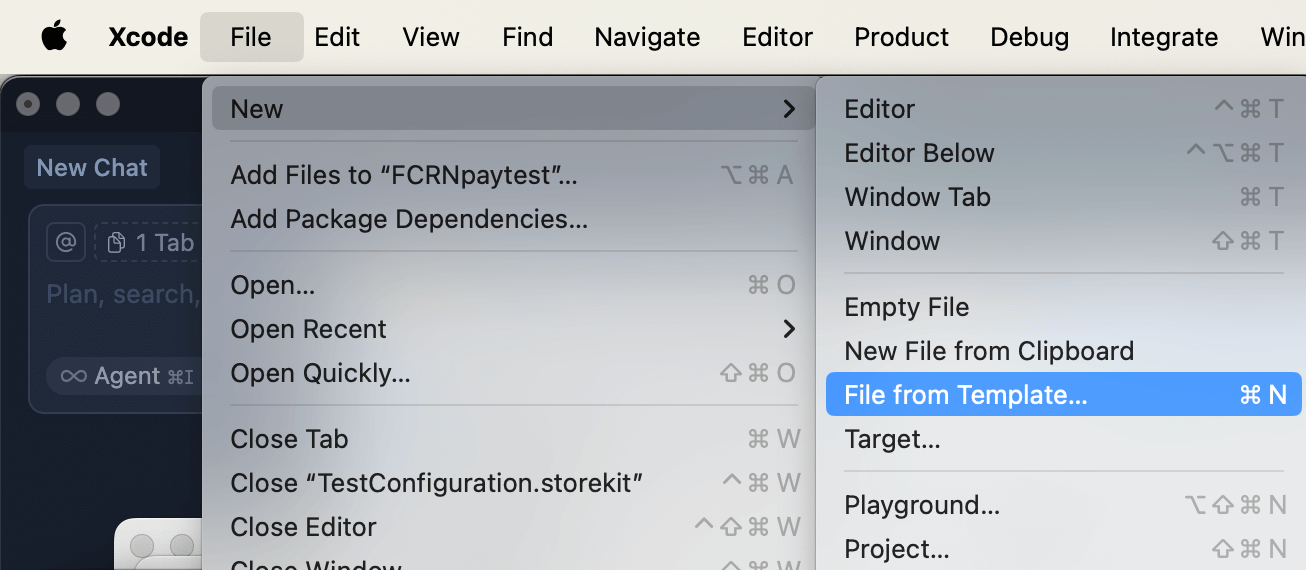The image size is (1306, 570).
Task: Open the View menu
Action: [x=431, y=37]
